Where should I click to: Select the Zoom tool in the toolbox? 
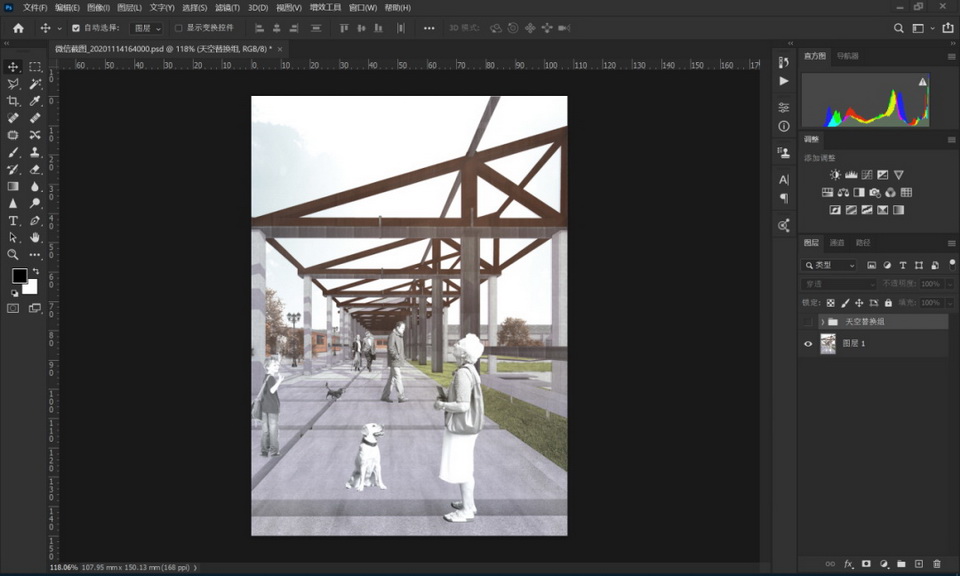tap(13, 254)
